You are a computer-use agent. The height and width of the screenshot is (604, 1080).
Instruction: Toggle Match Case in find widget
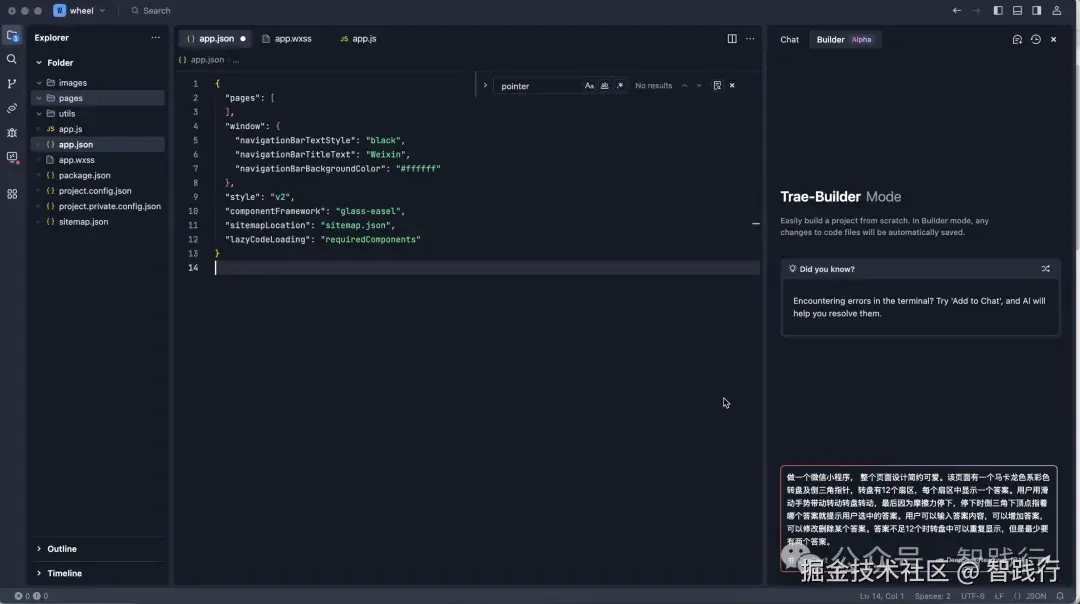[589, 85]
